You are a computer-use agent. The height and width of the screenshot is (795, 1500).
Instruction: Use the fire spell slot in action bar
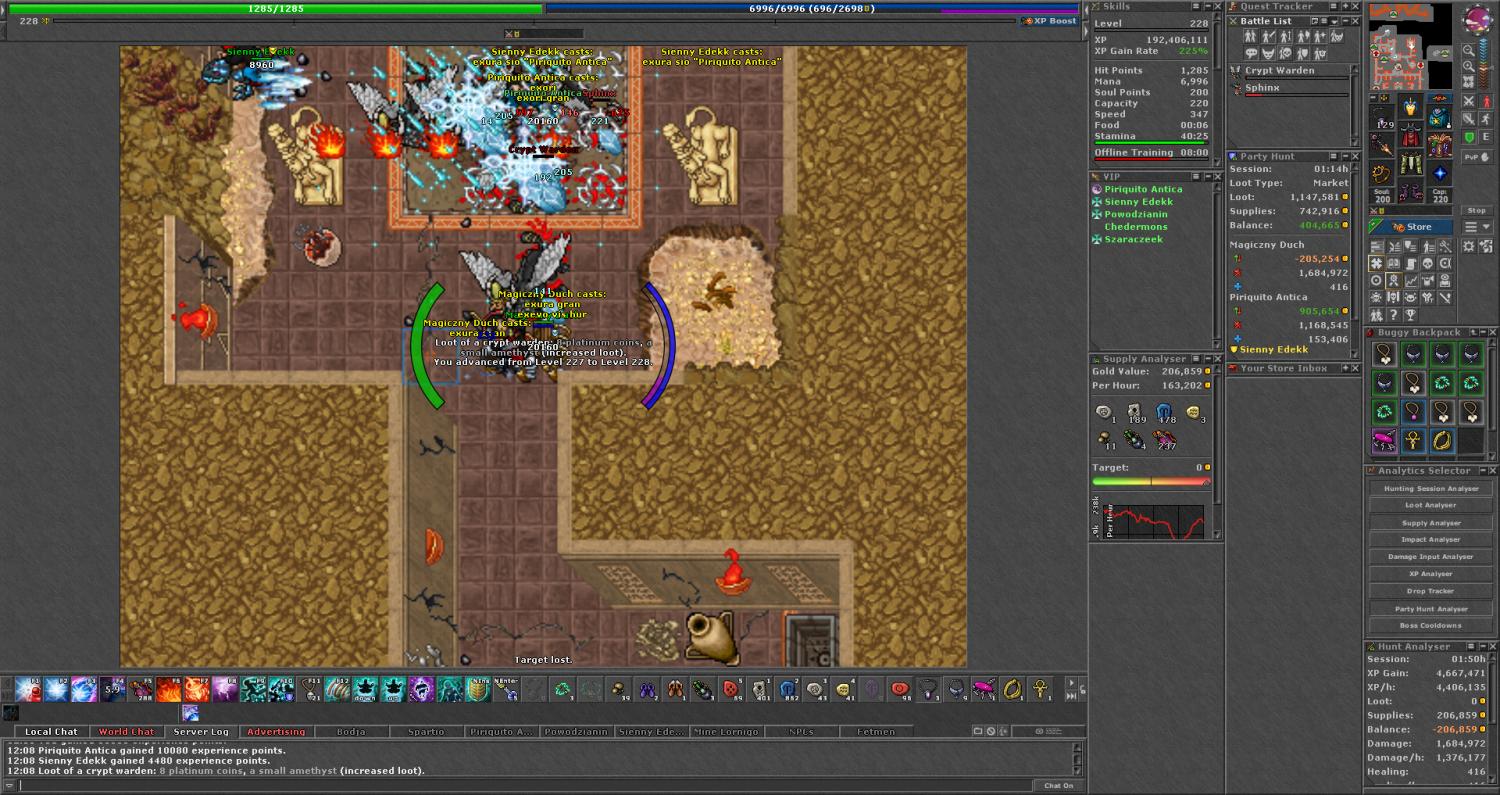coord(169,688)
